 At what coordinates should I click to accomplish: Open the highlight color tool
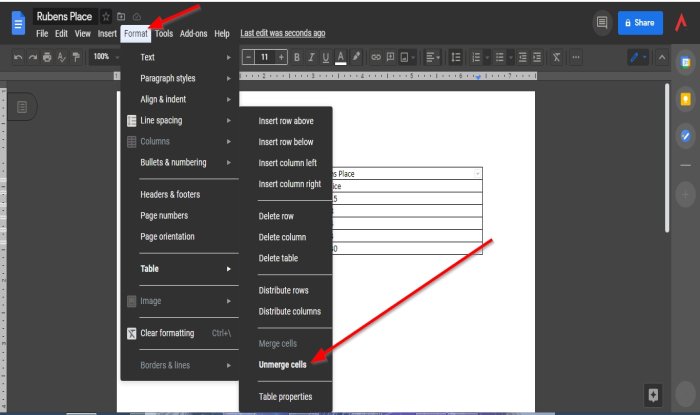pos(356,57)
